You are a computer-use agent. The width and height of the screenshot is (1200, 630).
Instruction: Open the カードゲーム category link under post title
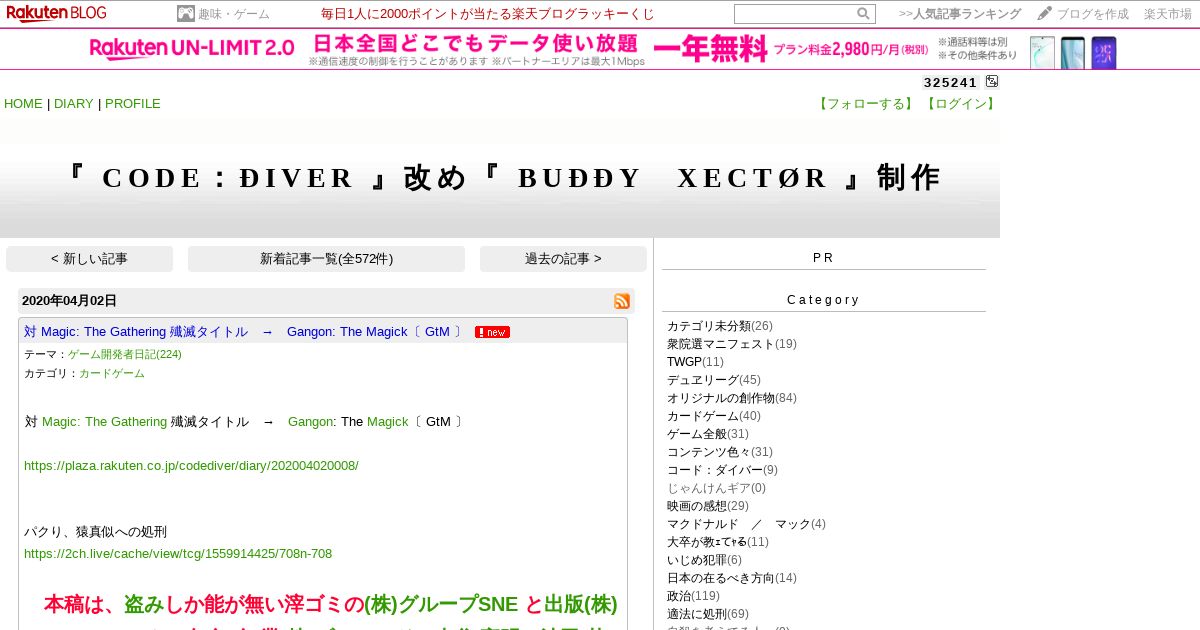click(x=112, y=373)
